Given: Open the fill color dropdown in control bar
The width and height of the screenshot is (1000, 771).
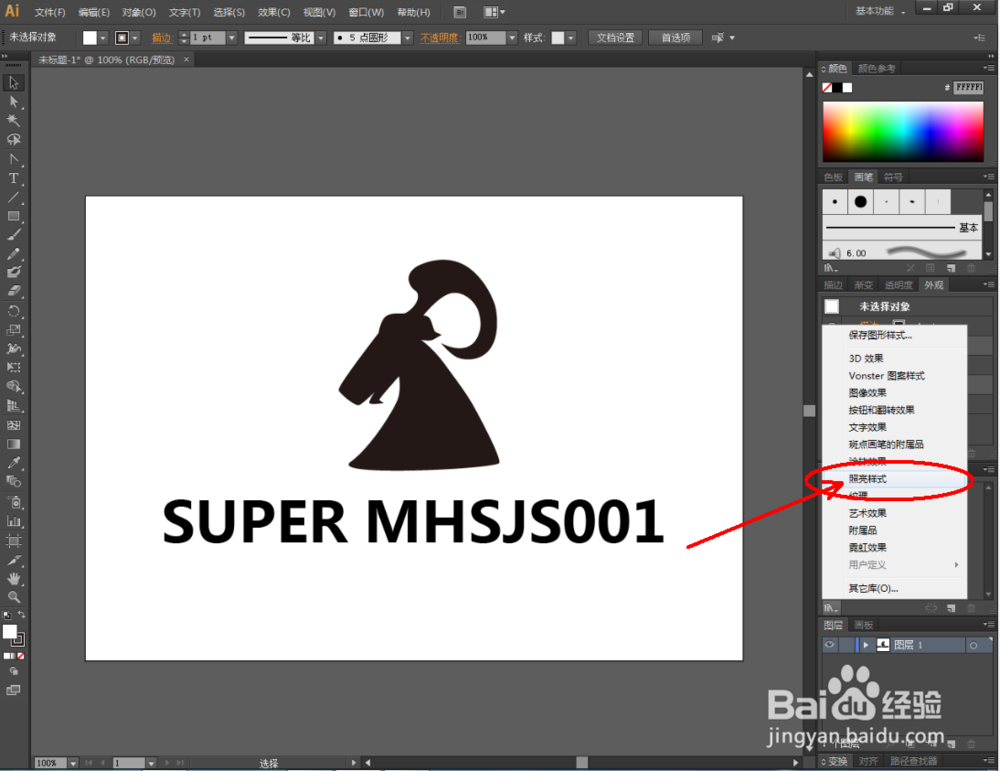Looking at the screenshot, I should (x=103, y=38).
